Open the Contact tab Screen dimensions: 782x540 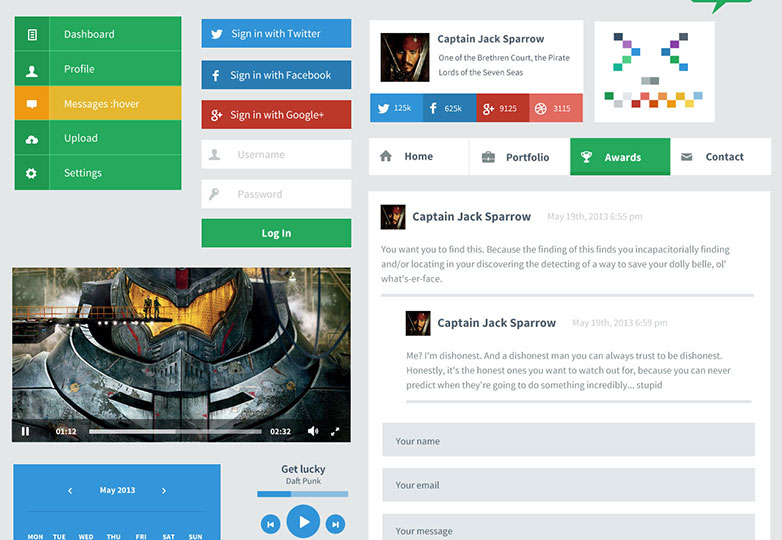click(x=720, y=157)
